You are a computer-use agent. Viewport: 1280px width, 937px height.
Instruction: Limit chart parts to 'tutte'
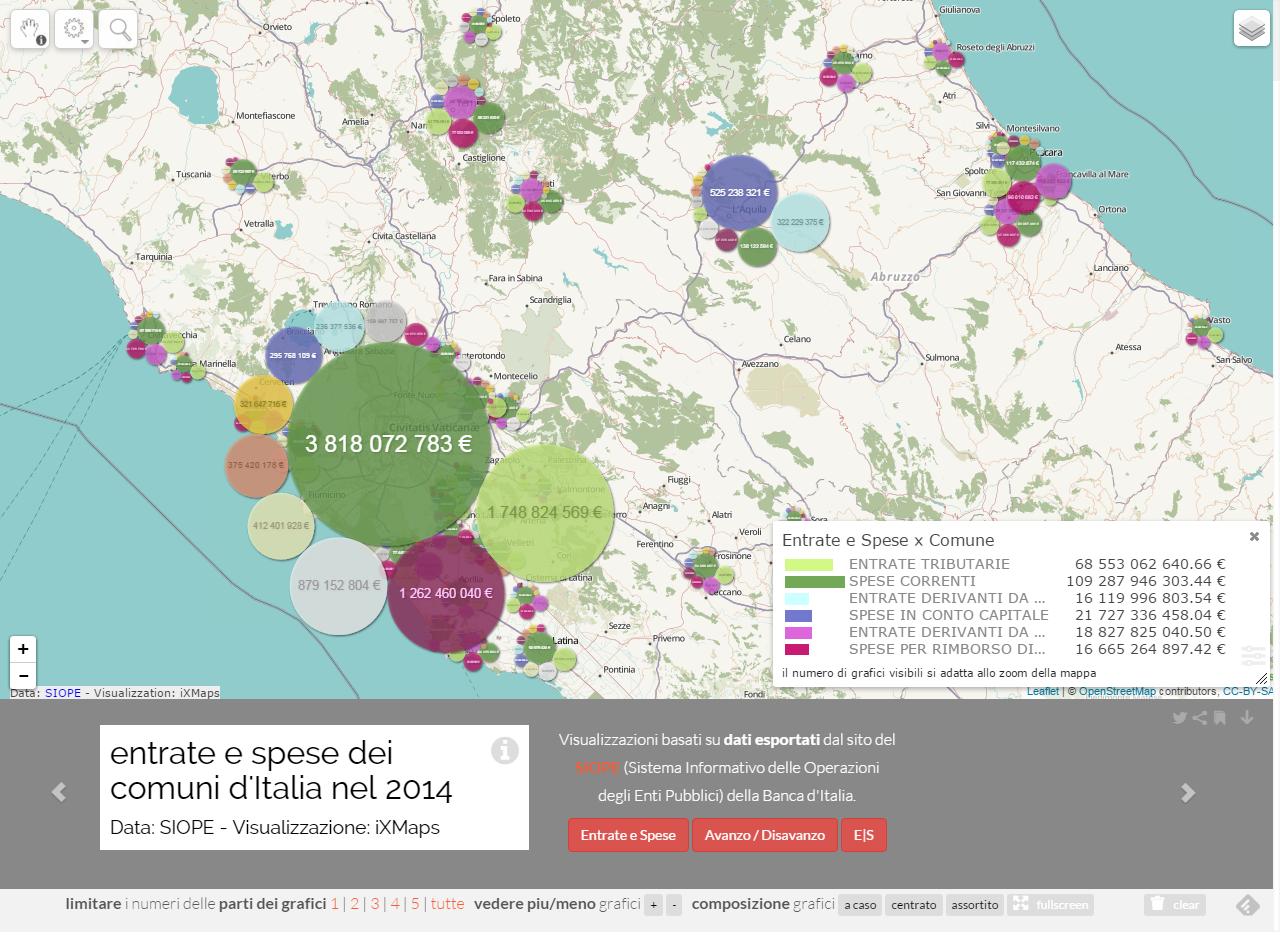[447, 904]
